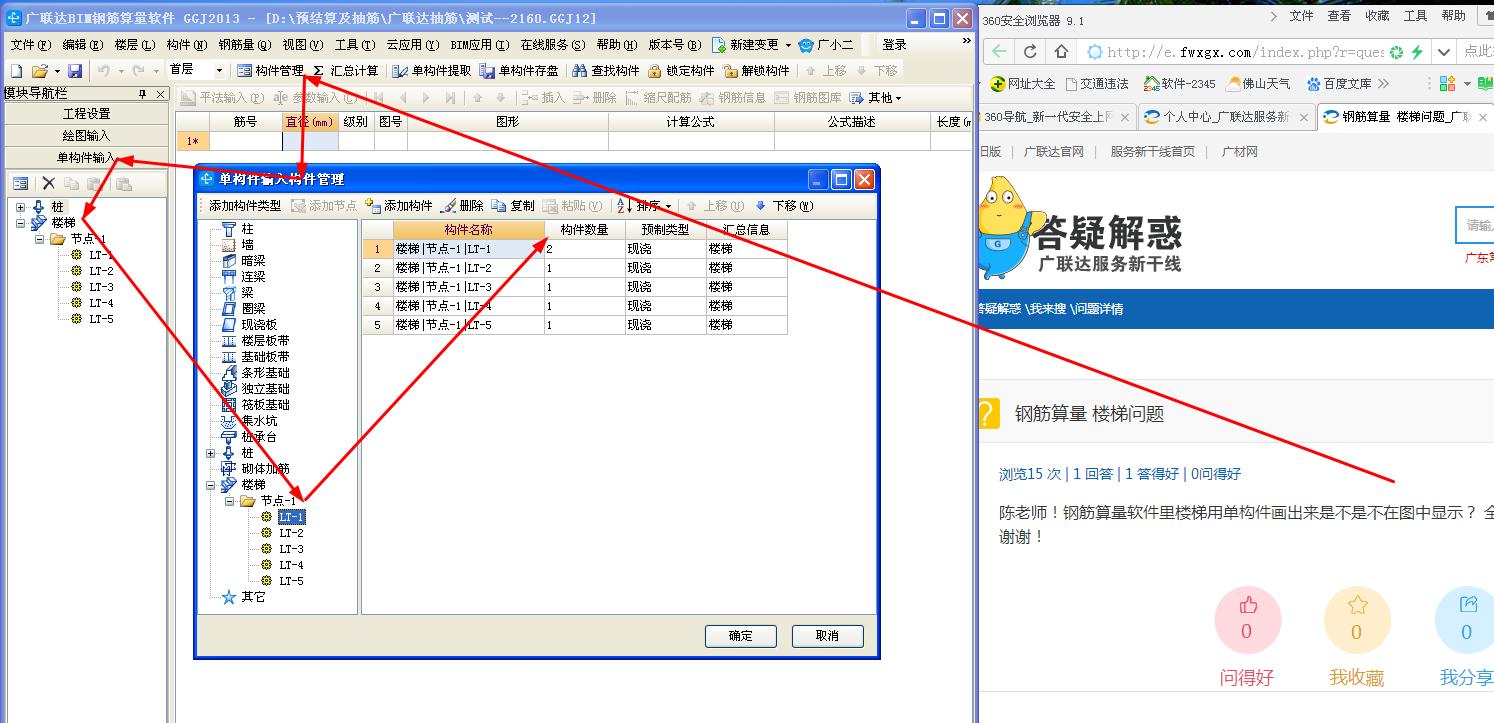
Task: Click 复制 in dialog toolbar
Action: [x=513, y=206]
